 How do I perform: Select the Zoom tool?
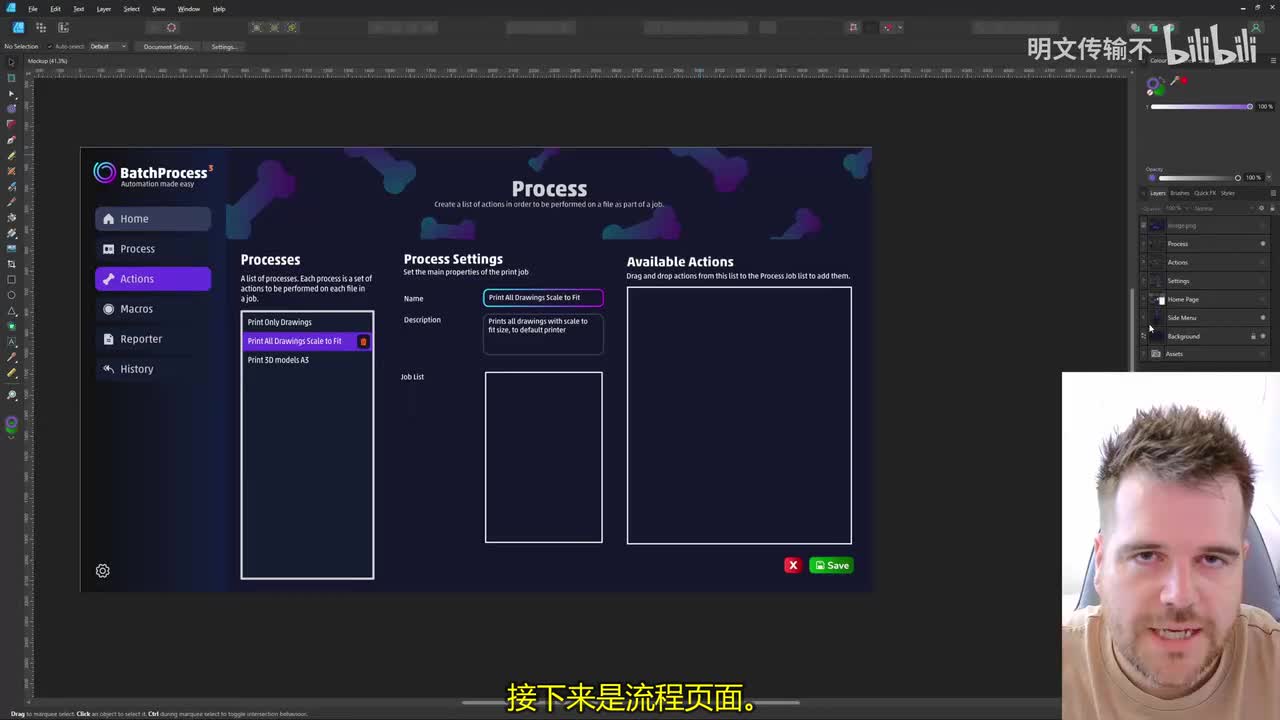click(x=11, y=395)
